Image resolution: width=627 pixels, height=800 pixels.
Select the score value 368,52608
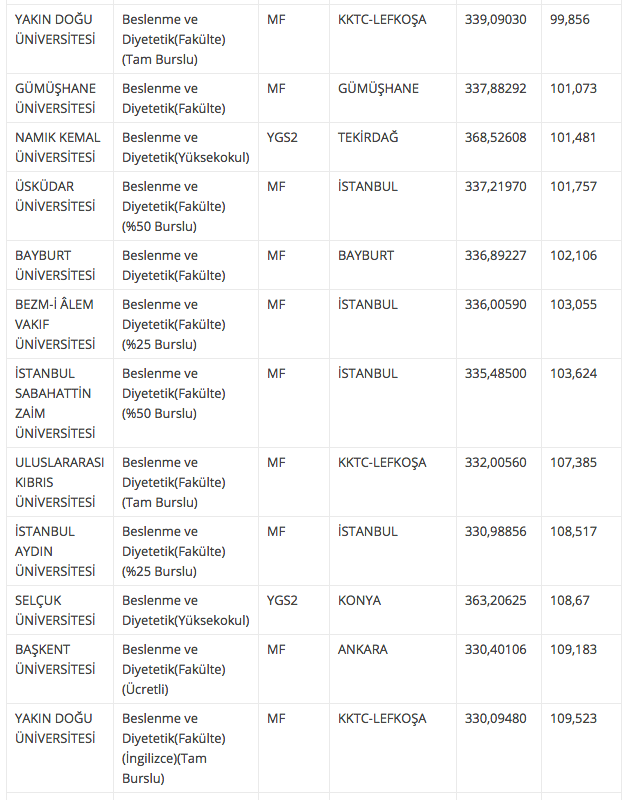pyautogui.click(x=495, y=137)
